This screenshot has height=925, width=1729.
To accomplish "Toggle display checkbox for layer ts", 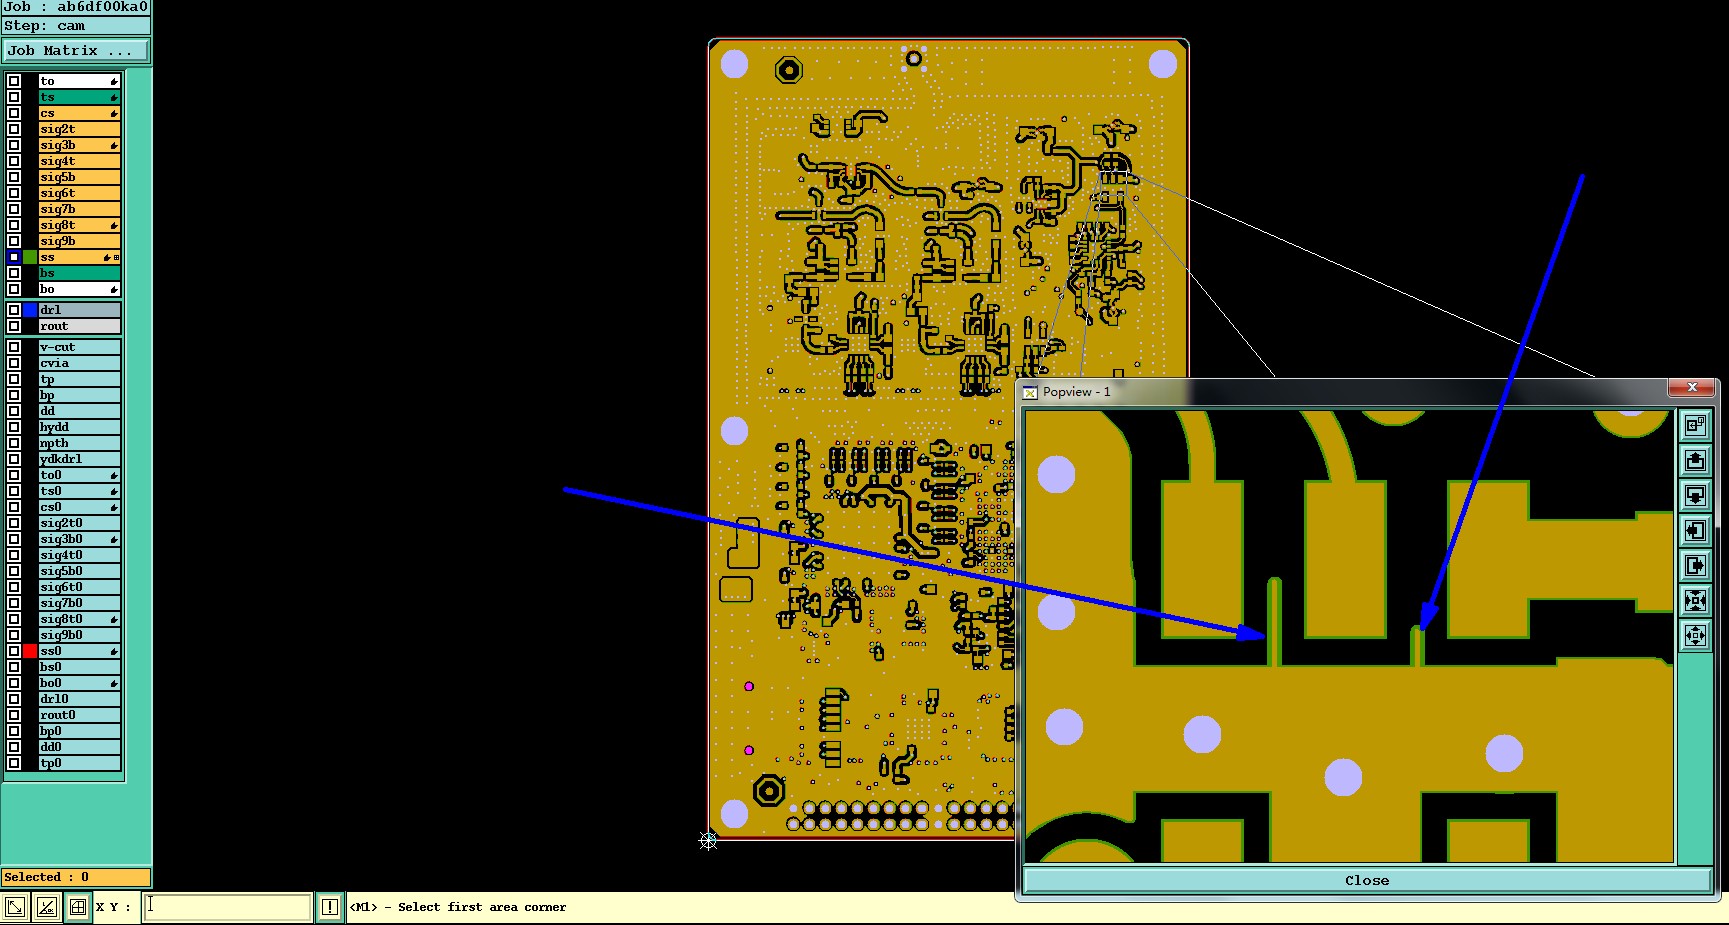I will click(14, 97).
